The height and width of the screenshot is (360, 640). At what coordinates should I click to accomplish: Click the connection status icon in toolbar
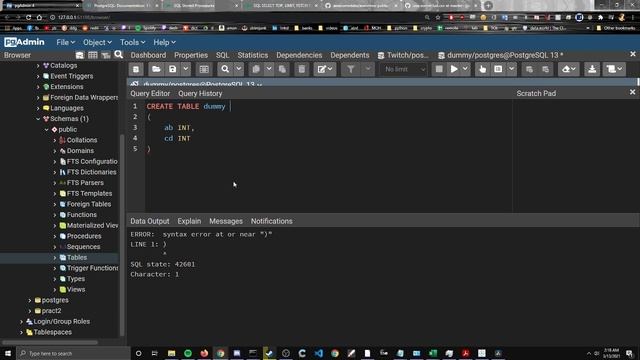136,69
